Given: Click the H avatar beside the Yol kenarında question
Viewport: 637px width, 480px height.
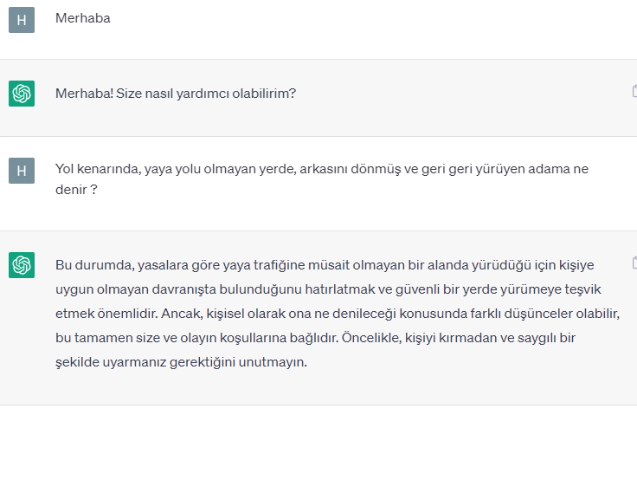Looking at the screenshot, I should pyautogui.click(x=22, y=171).
